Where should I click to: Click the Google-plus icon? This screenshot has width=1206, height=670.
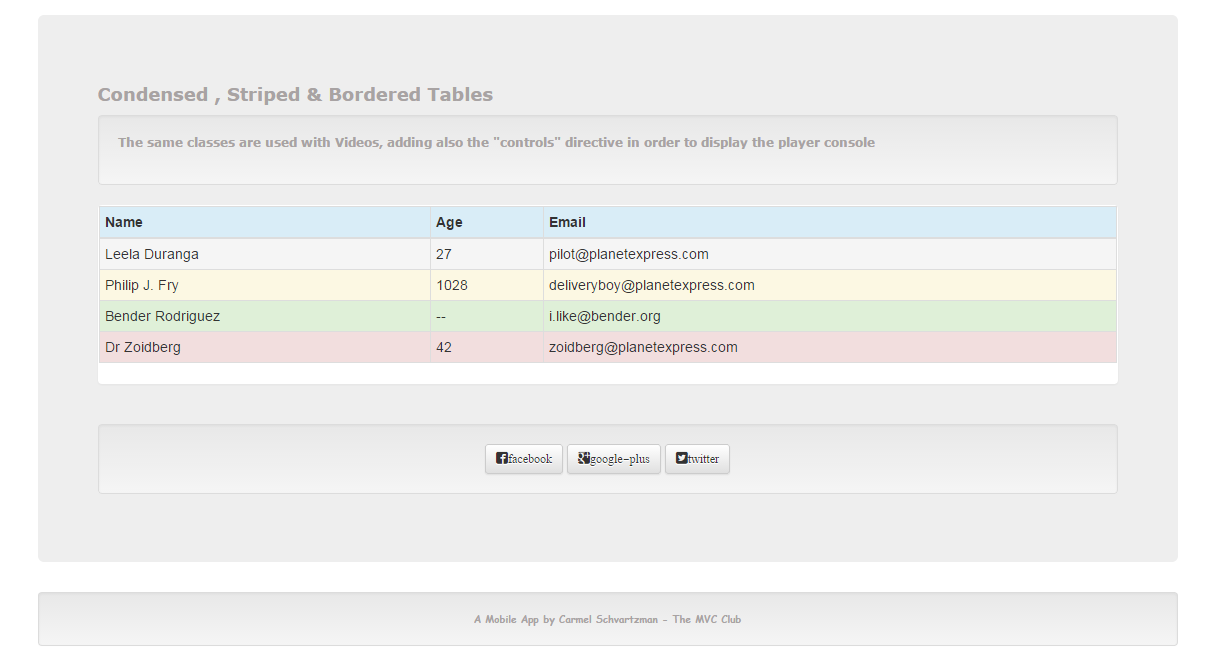(583, 458)
